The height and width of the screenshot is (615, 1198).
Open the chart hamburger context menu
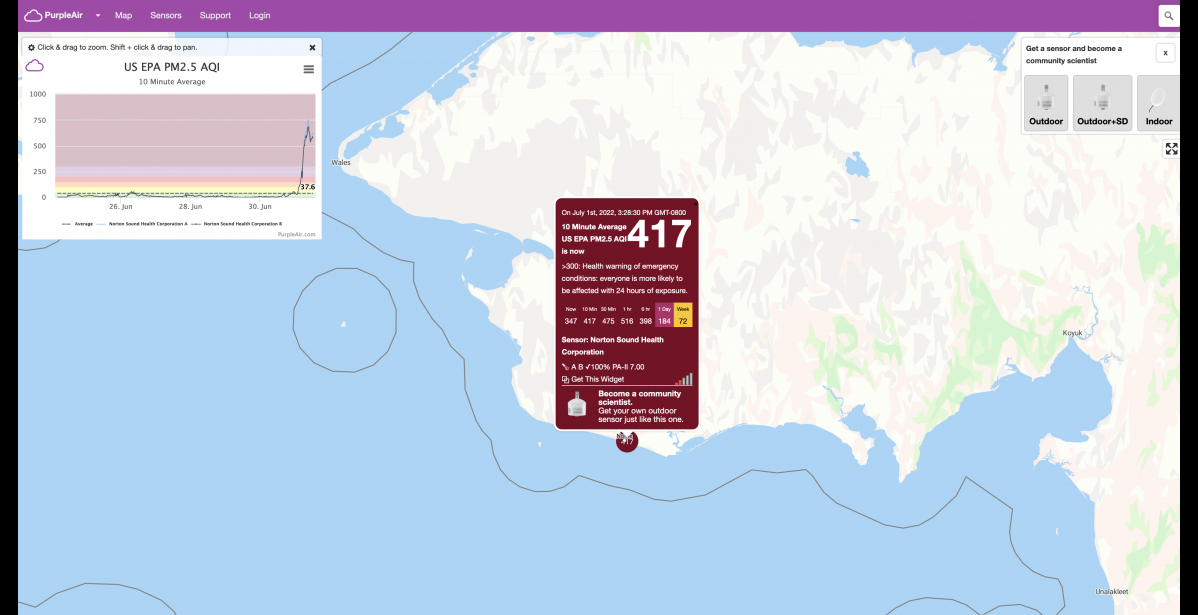(x=309, y=69)
